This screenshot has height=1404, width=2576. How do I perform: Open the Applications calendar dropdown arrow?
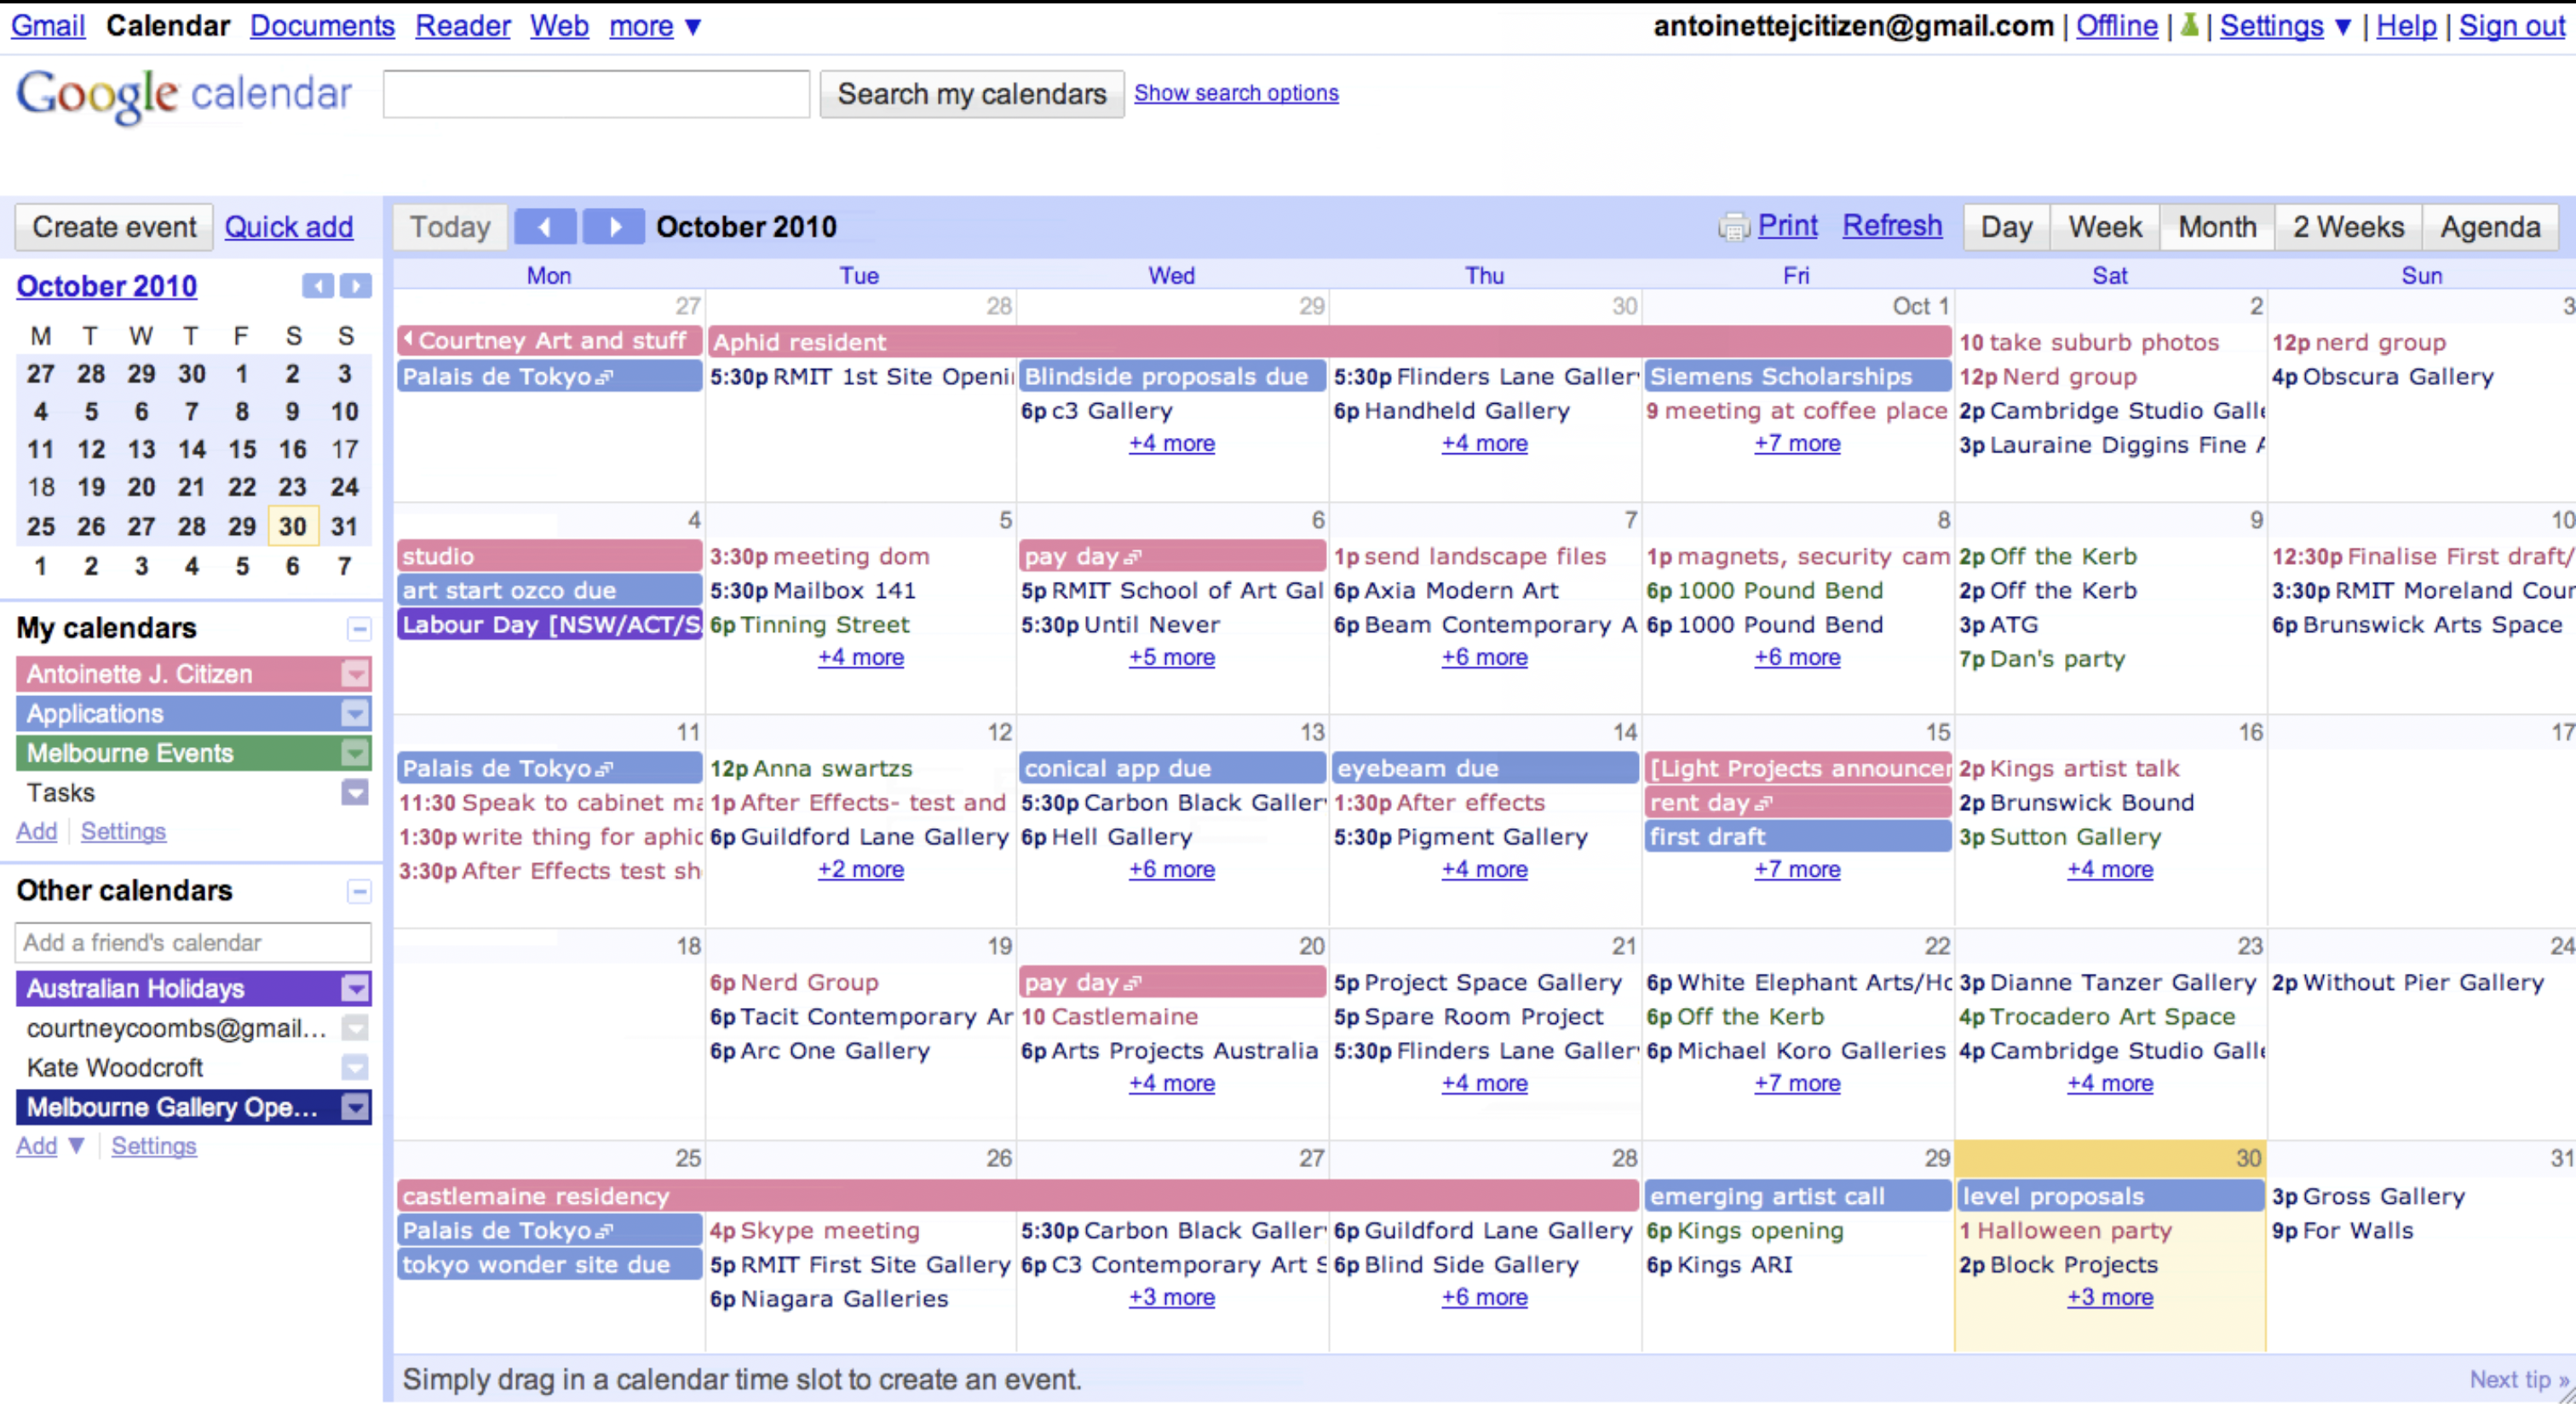coord(355,713)
